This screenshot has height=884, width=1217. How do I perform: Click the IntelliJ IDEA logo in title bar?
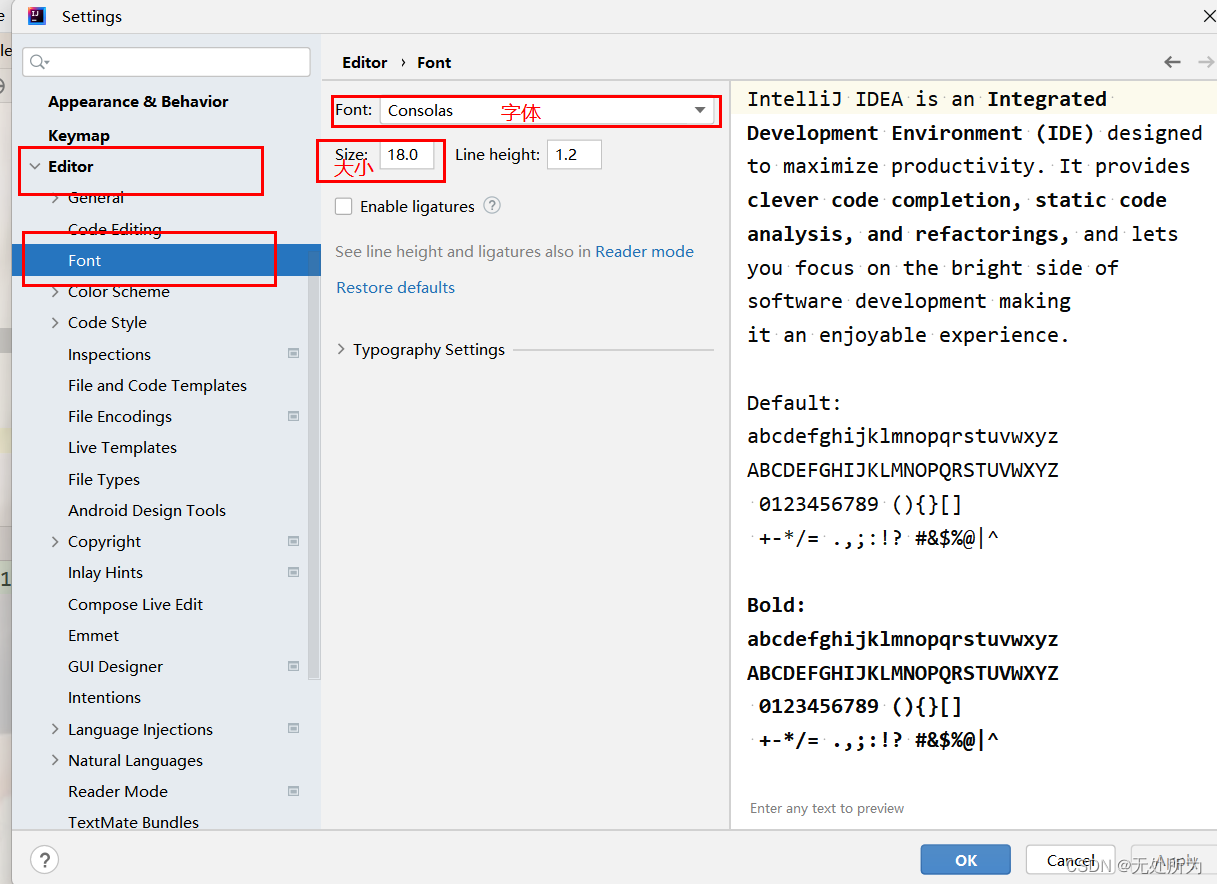(37, 16)
